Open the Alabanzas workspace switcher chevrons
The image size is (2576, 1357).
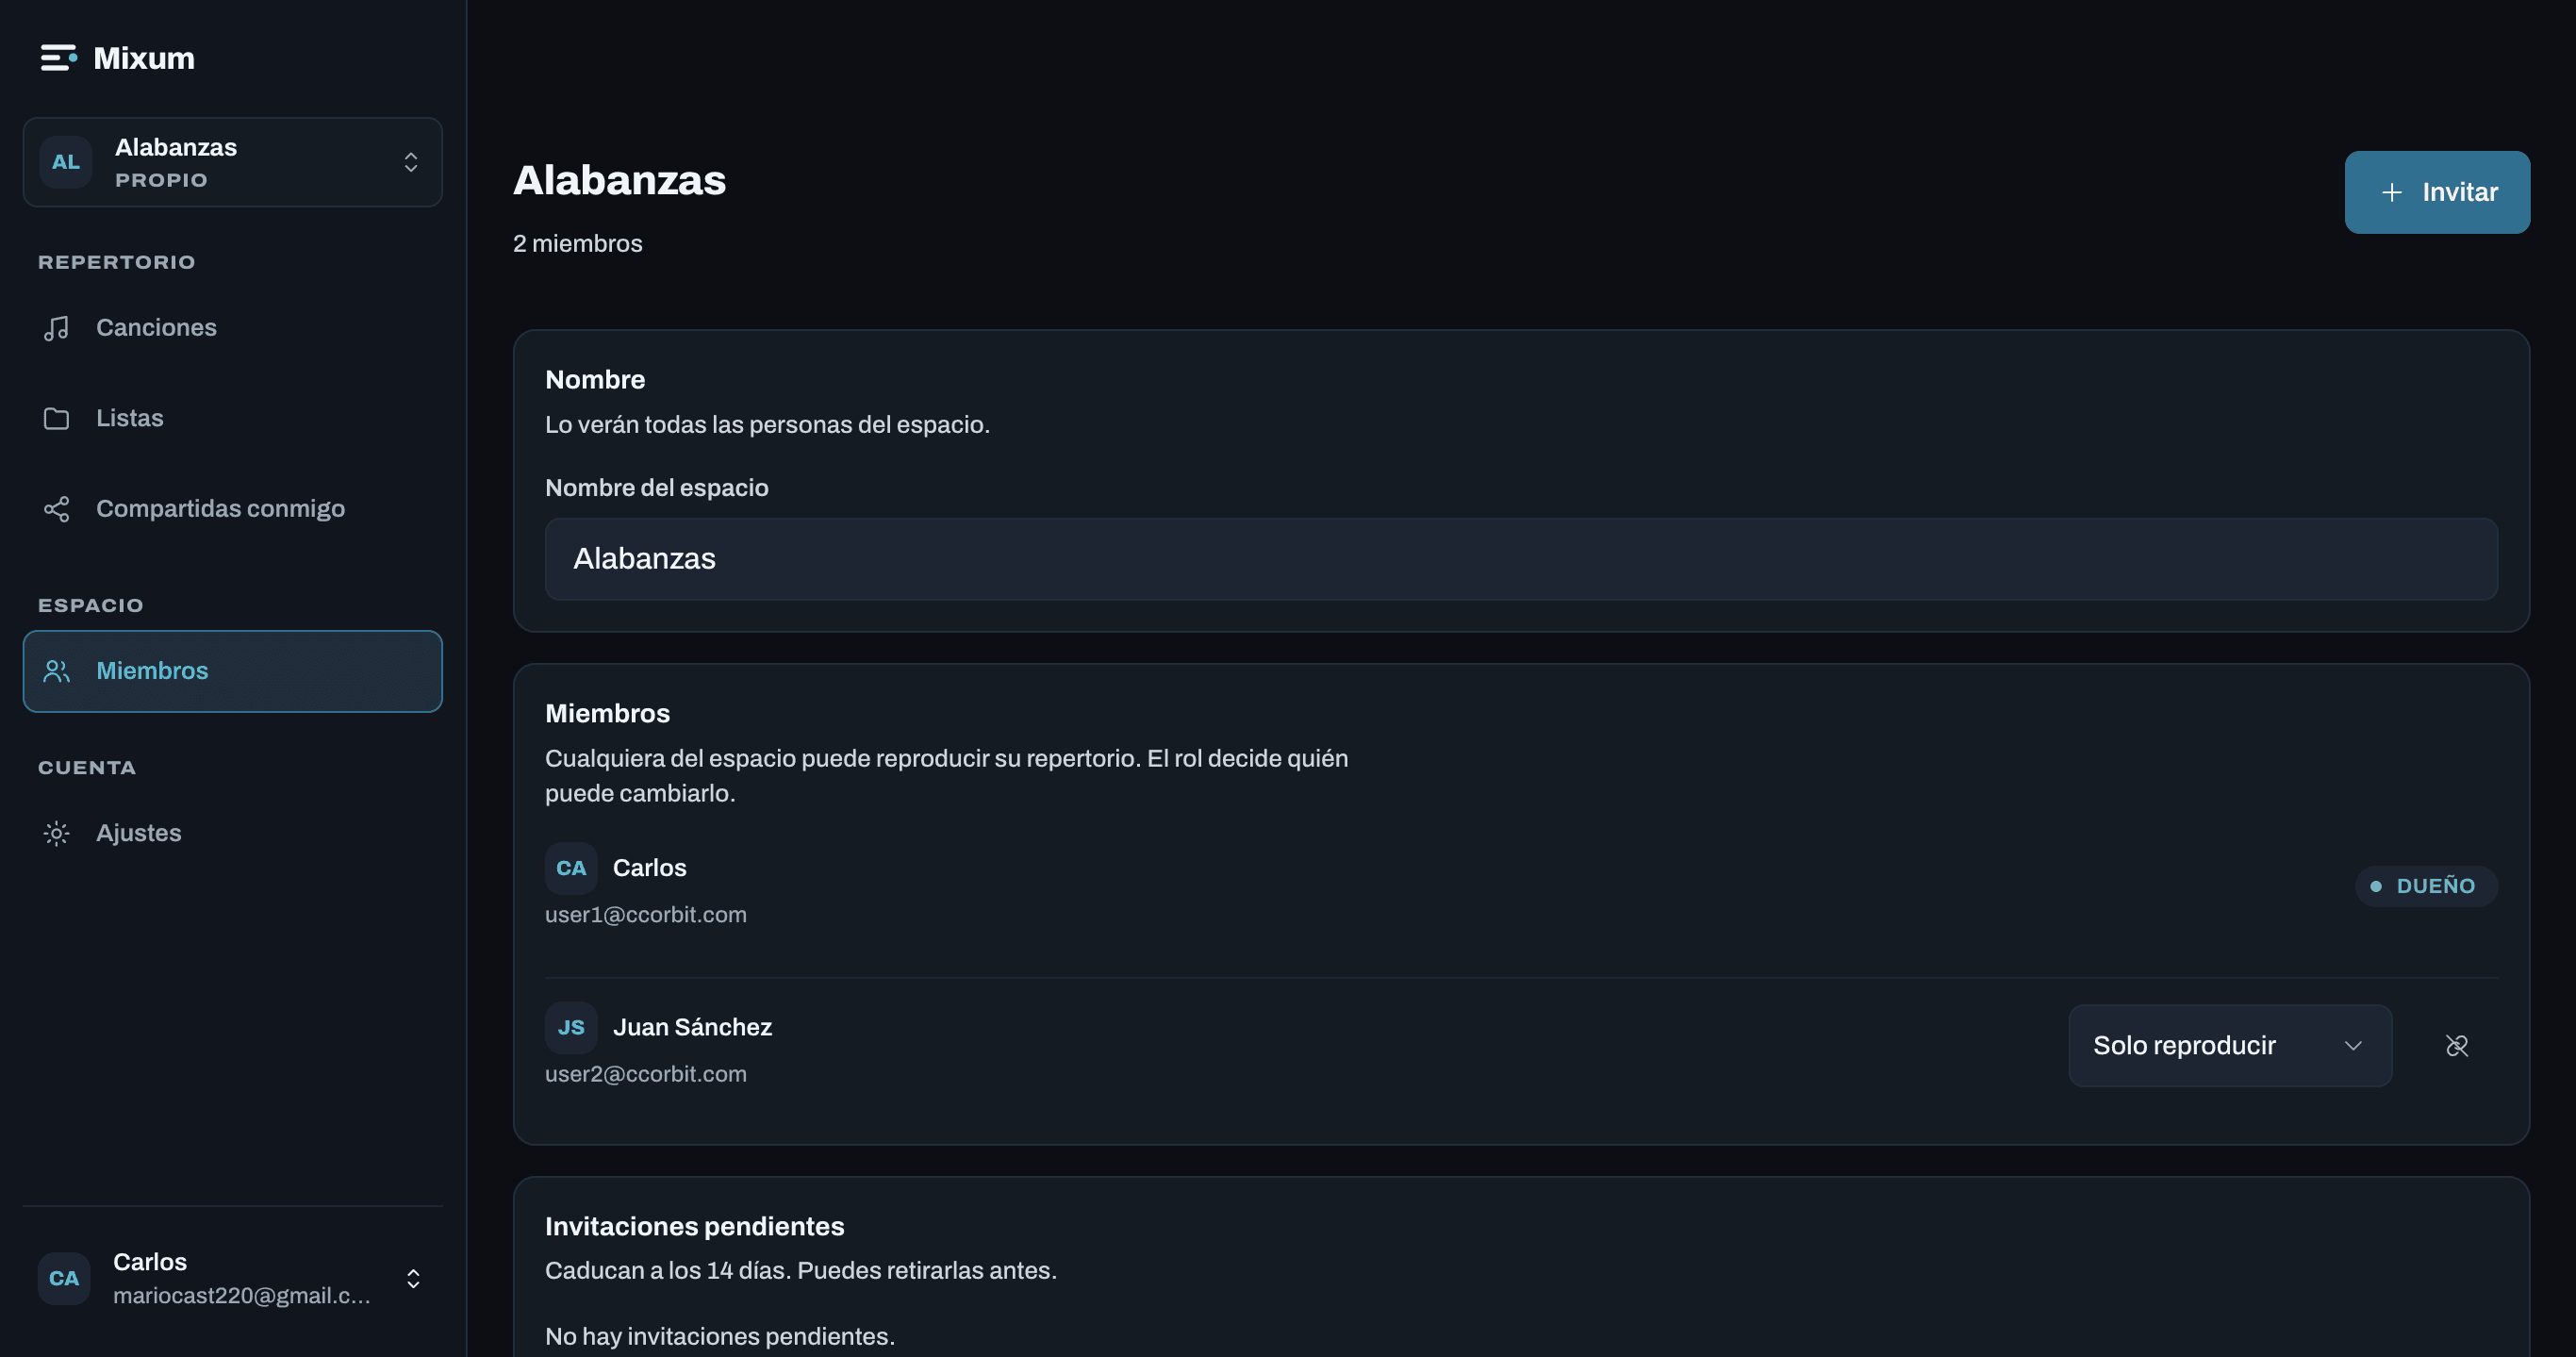(411, 162)
